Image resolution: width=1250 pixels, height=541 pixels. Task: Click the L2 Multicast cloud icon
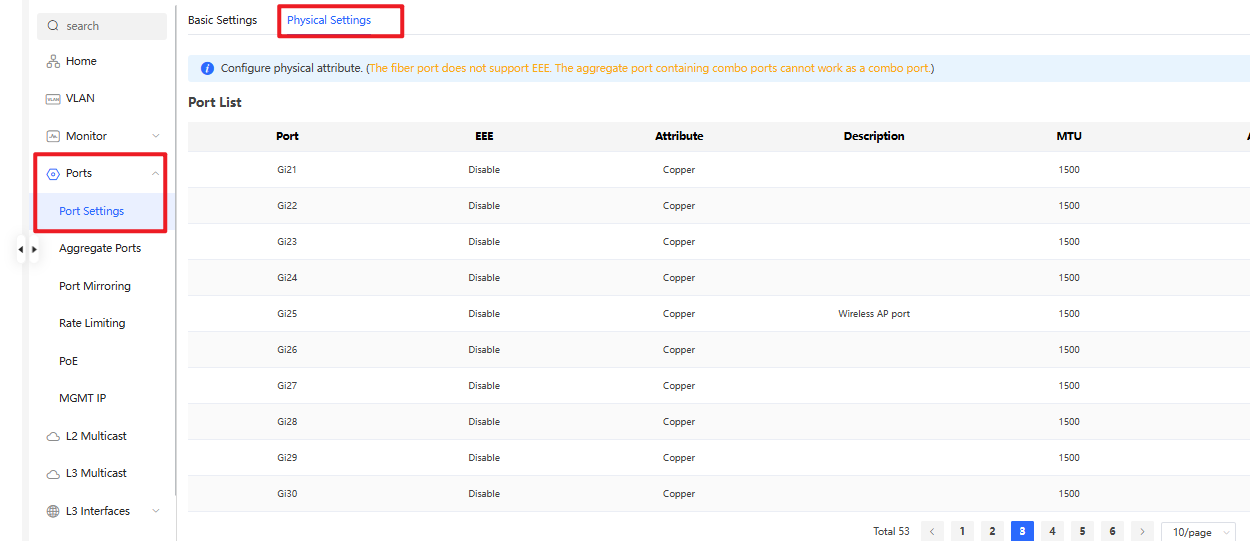[x=53, y=437]
